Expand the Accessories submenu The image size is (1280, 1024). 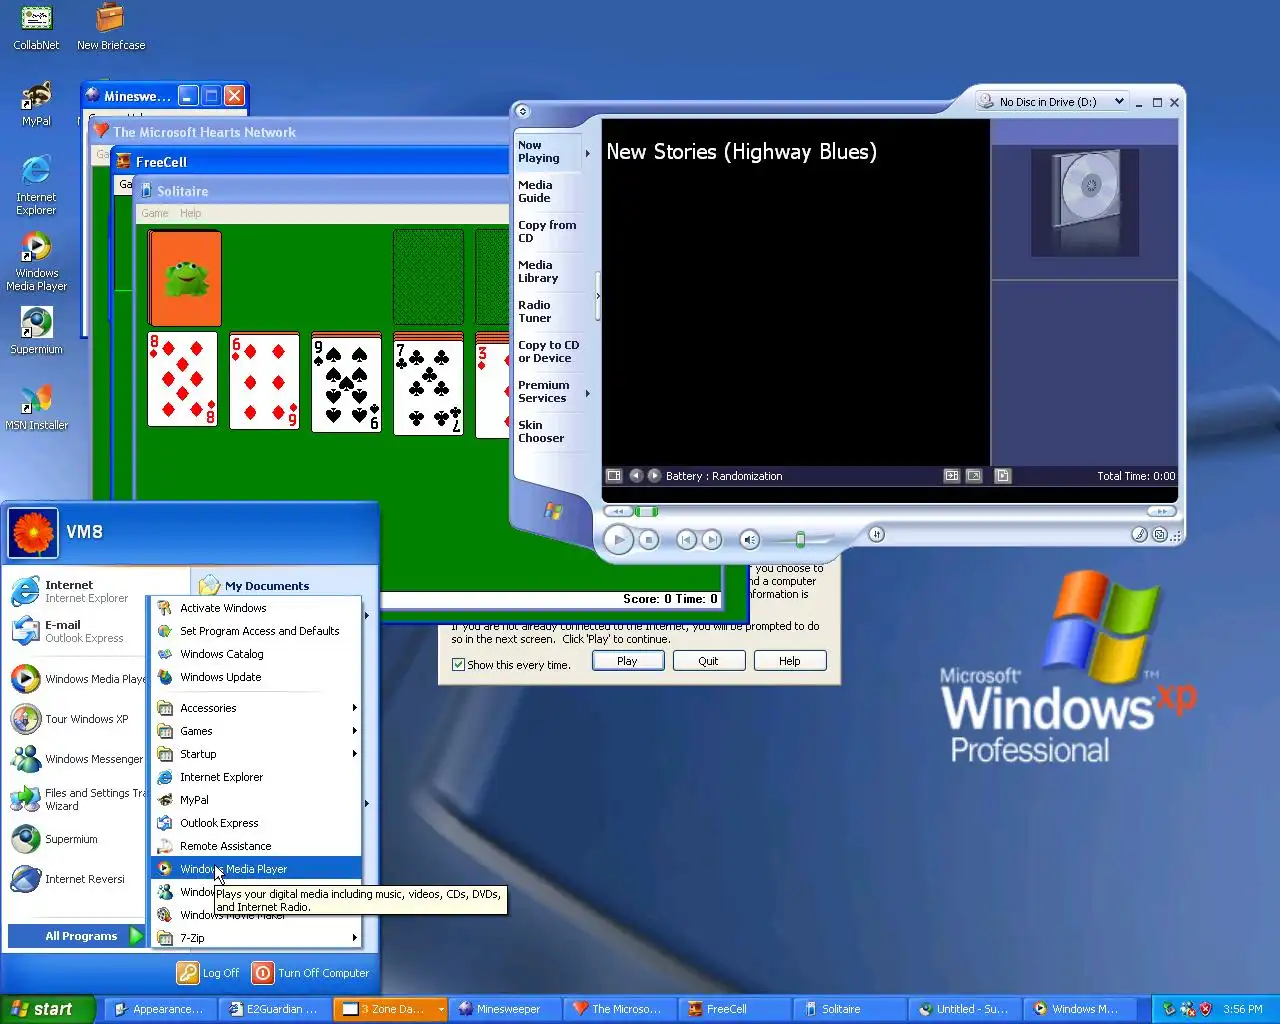point(256,708)
